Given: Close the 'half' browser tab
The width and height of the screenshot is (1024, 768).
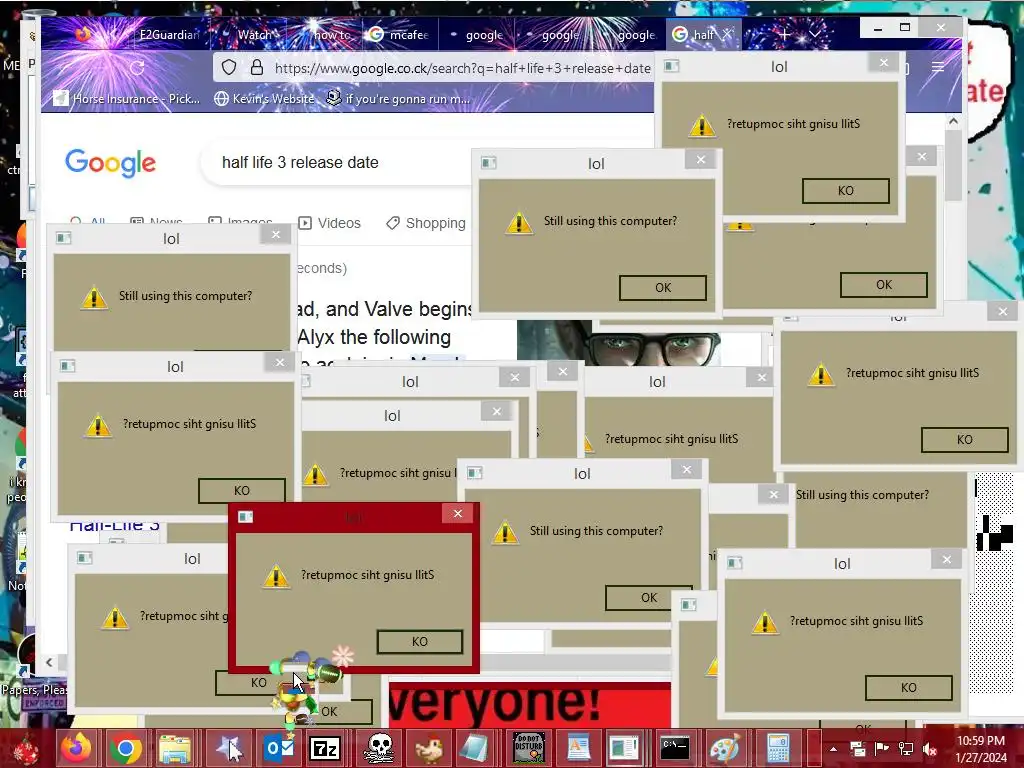Looking at the screenshot, I should [x=728, y=34].
